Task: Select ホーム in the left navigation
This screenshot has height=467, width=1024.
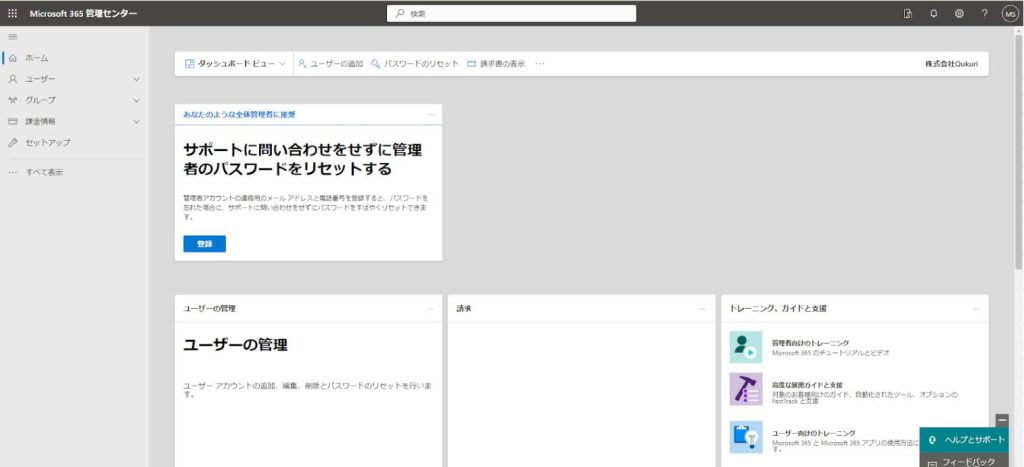Action: 37,58
